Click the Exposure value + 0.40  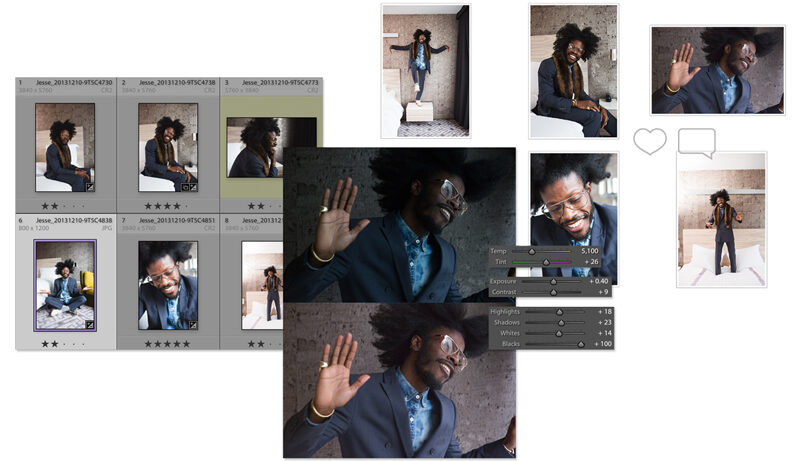(598, 281)
